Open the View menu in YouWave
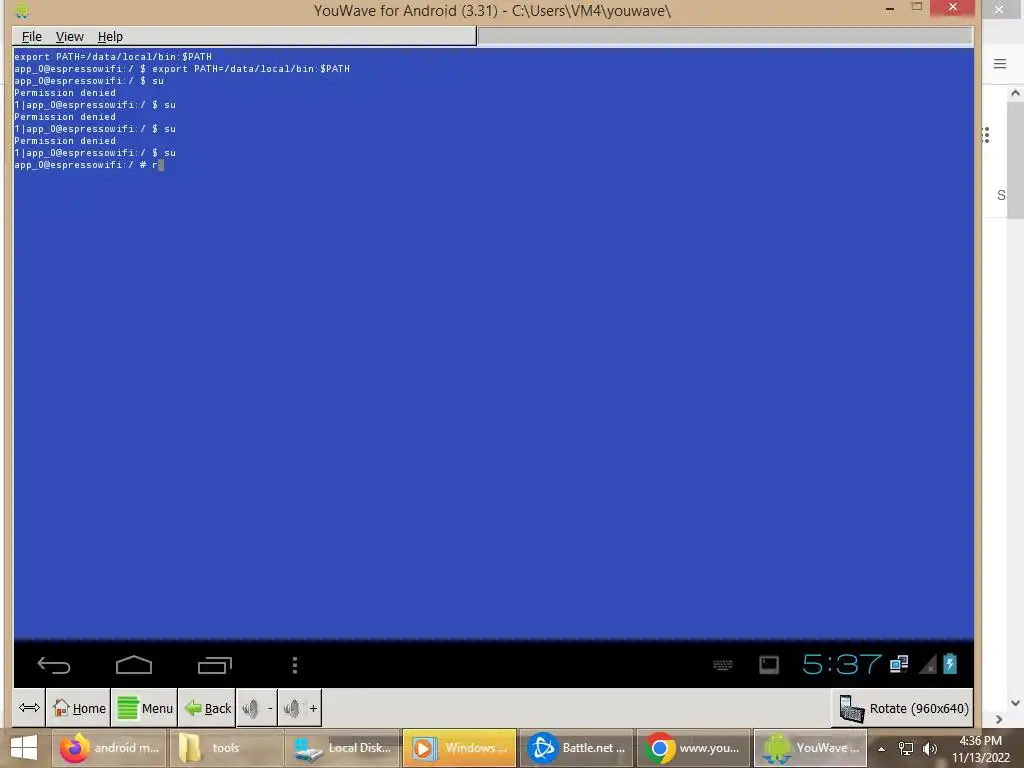 coord(69,37)
